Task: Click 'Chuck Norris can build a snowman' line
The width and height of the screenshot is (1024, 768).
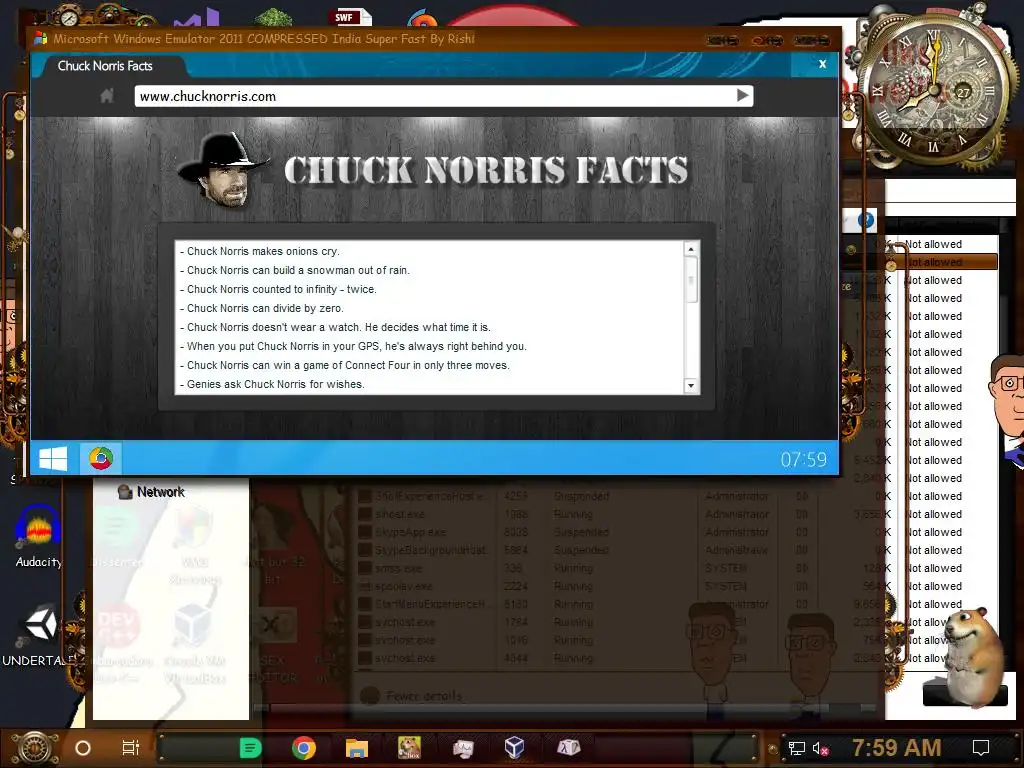Action: [x=295, y=270]
